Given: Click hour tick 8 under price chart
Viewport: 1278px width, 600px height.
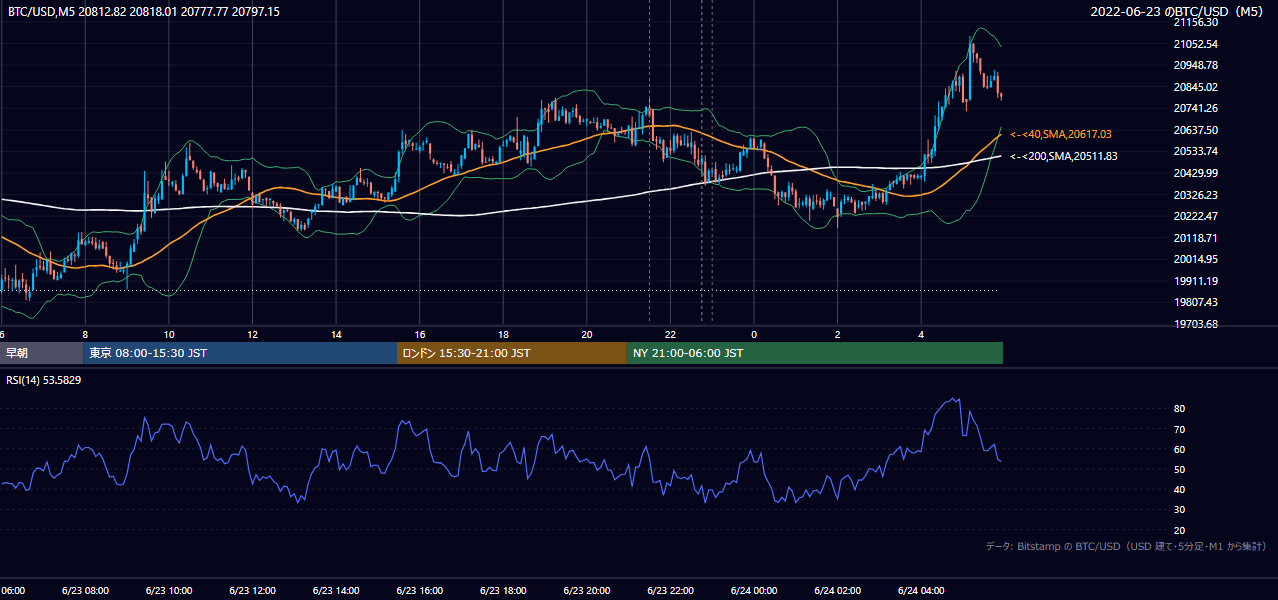Looking at the screenshot, I should point(85,335).
